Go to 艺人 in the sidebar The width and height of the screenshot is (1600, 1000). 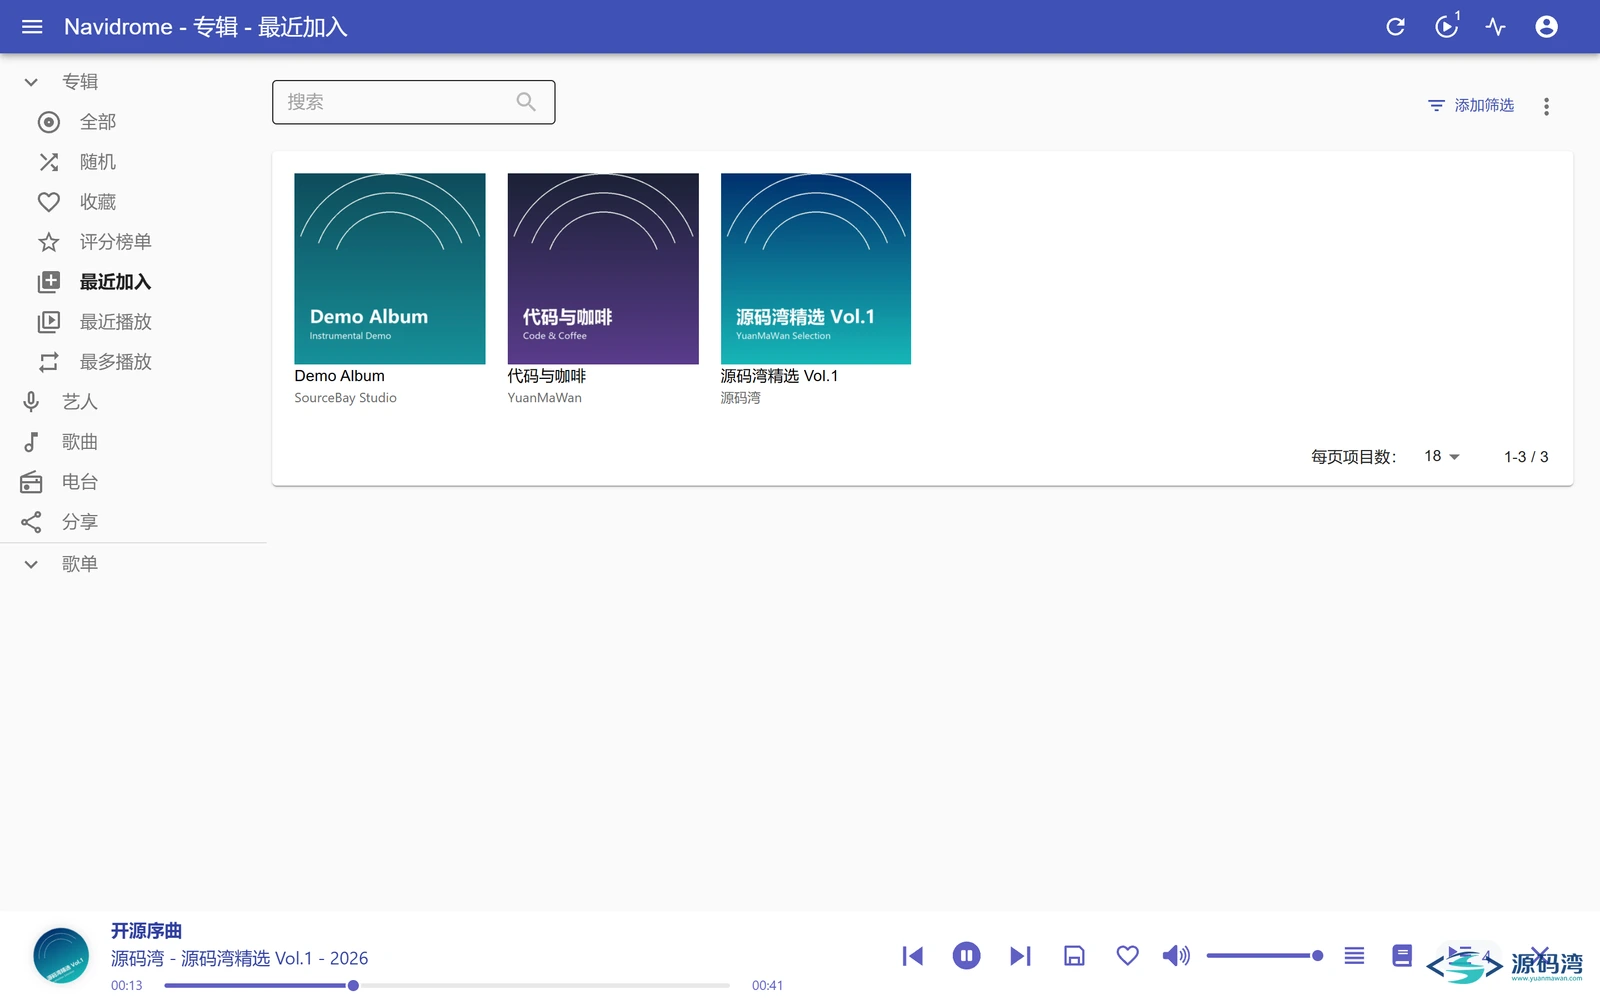click(134, 402)
